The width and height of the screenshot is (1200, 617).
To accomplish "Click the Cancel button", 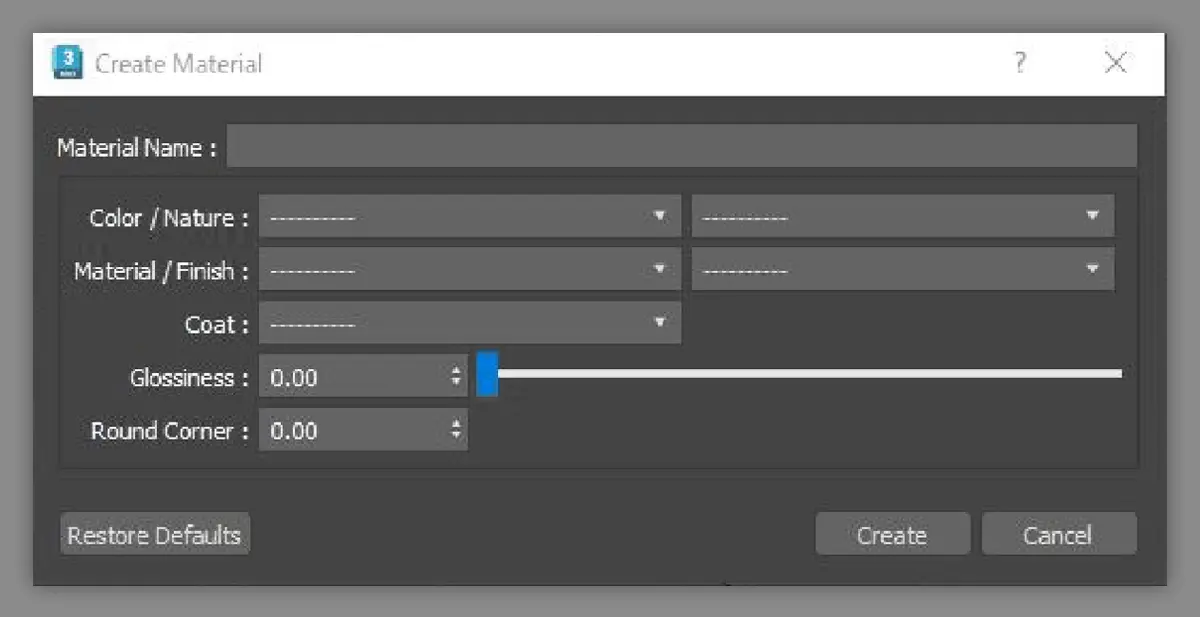I will pyautogui.click(x=1058, y=535).
